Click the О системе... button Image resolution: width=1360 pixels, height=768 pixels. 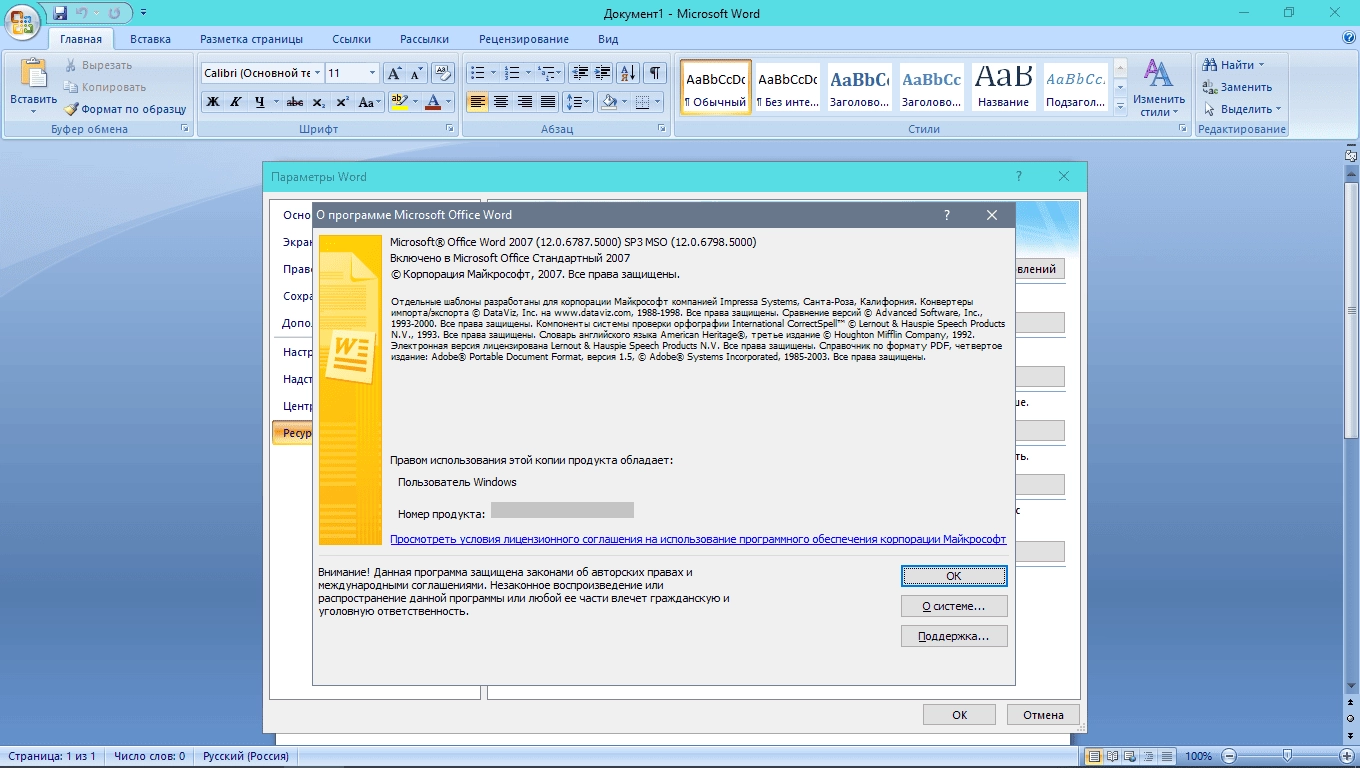[954, 606]
